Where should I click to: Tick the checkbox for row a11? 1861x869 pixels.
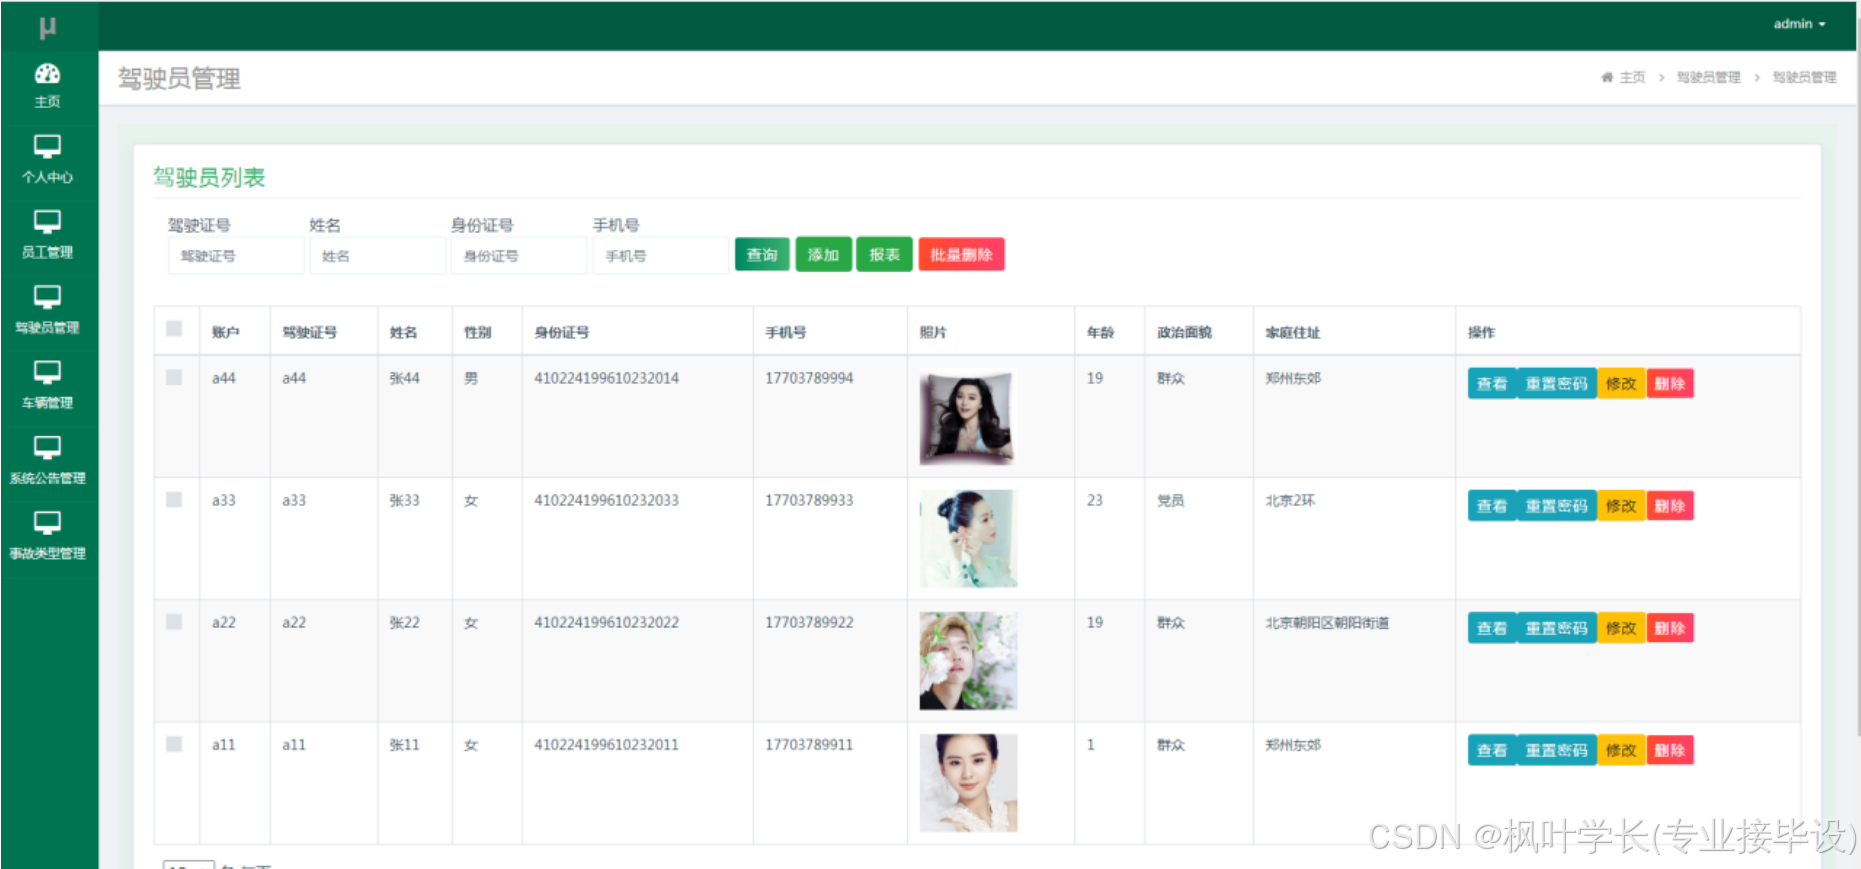click(174, 744)
